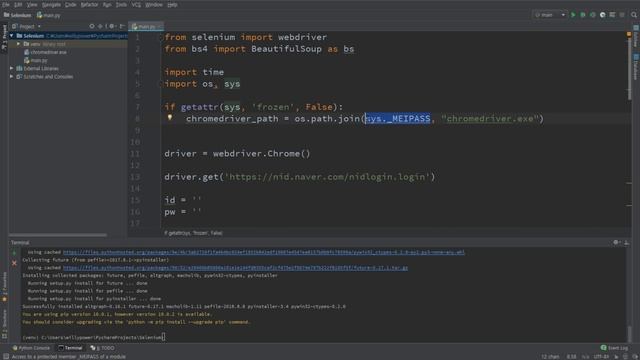This screenshot has width=640, height=360.
Task: Open Terminal panel settings gear
Action: point(616,242)
